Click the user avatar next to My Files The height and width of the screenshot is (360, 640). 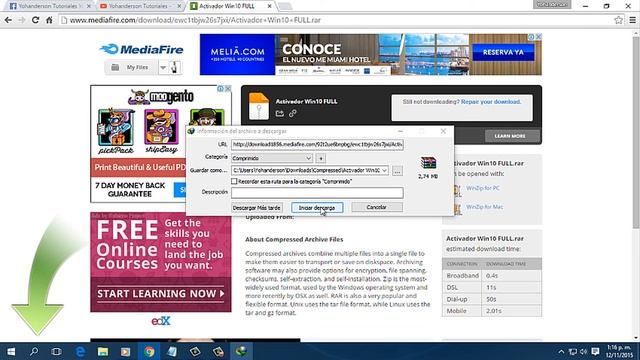point(174,67)
